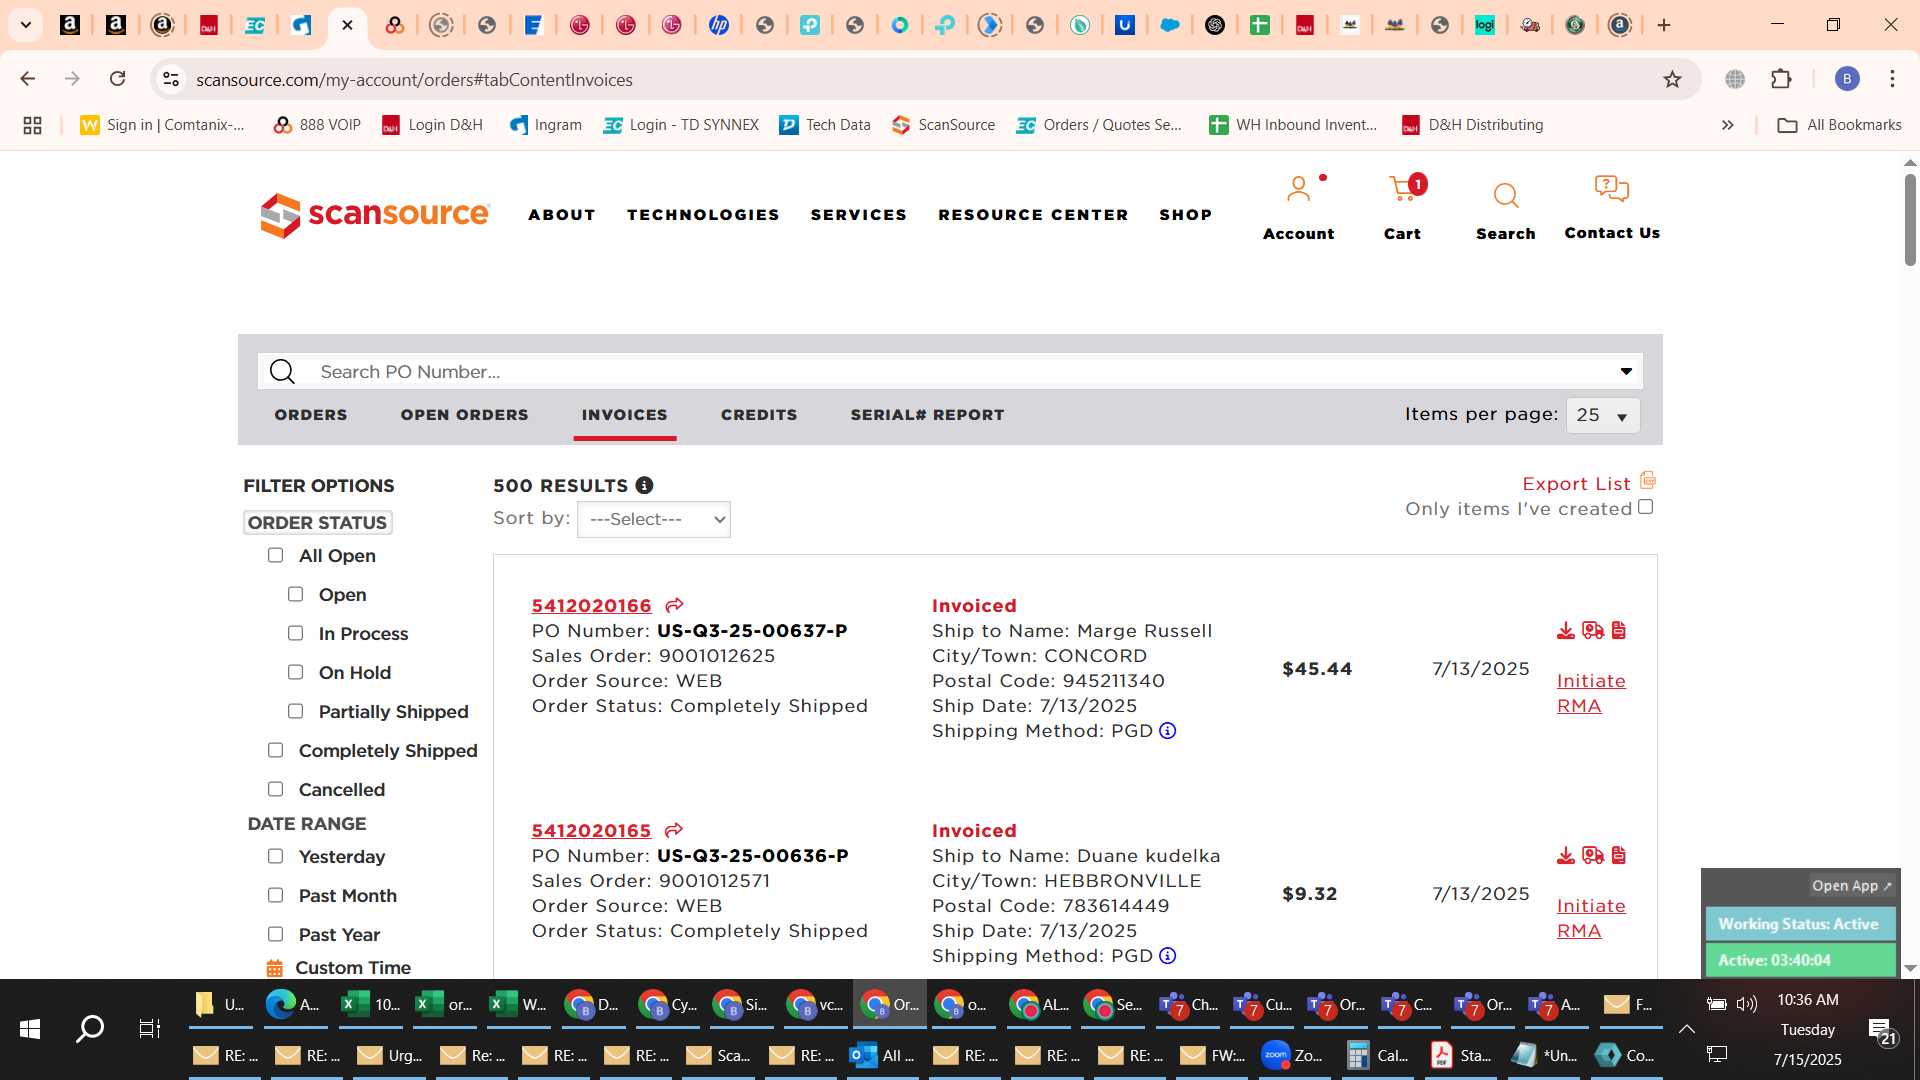Viewport: 1920px width, 1080px height.
Task: Switch to the Orders tab
Action: (311, 415)
